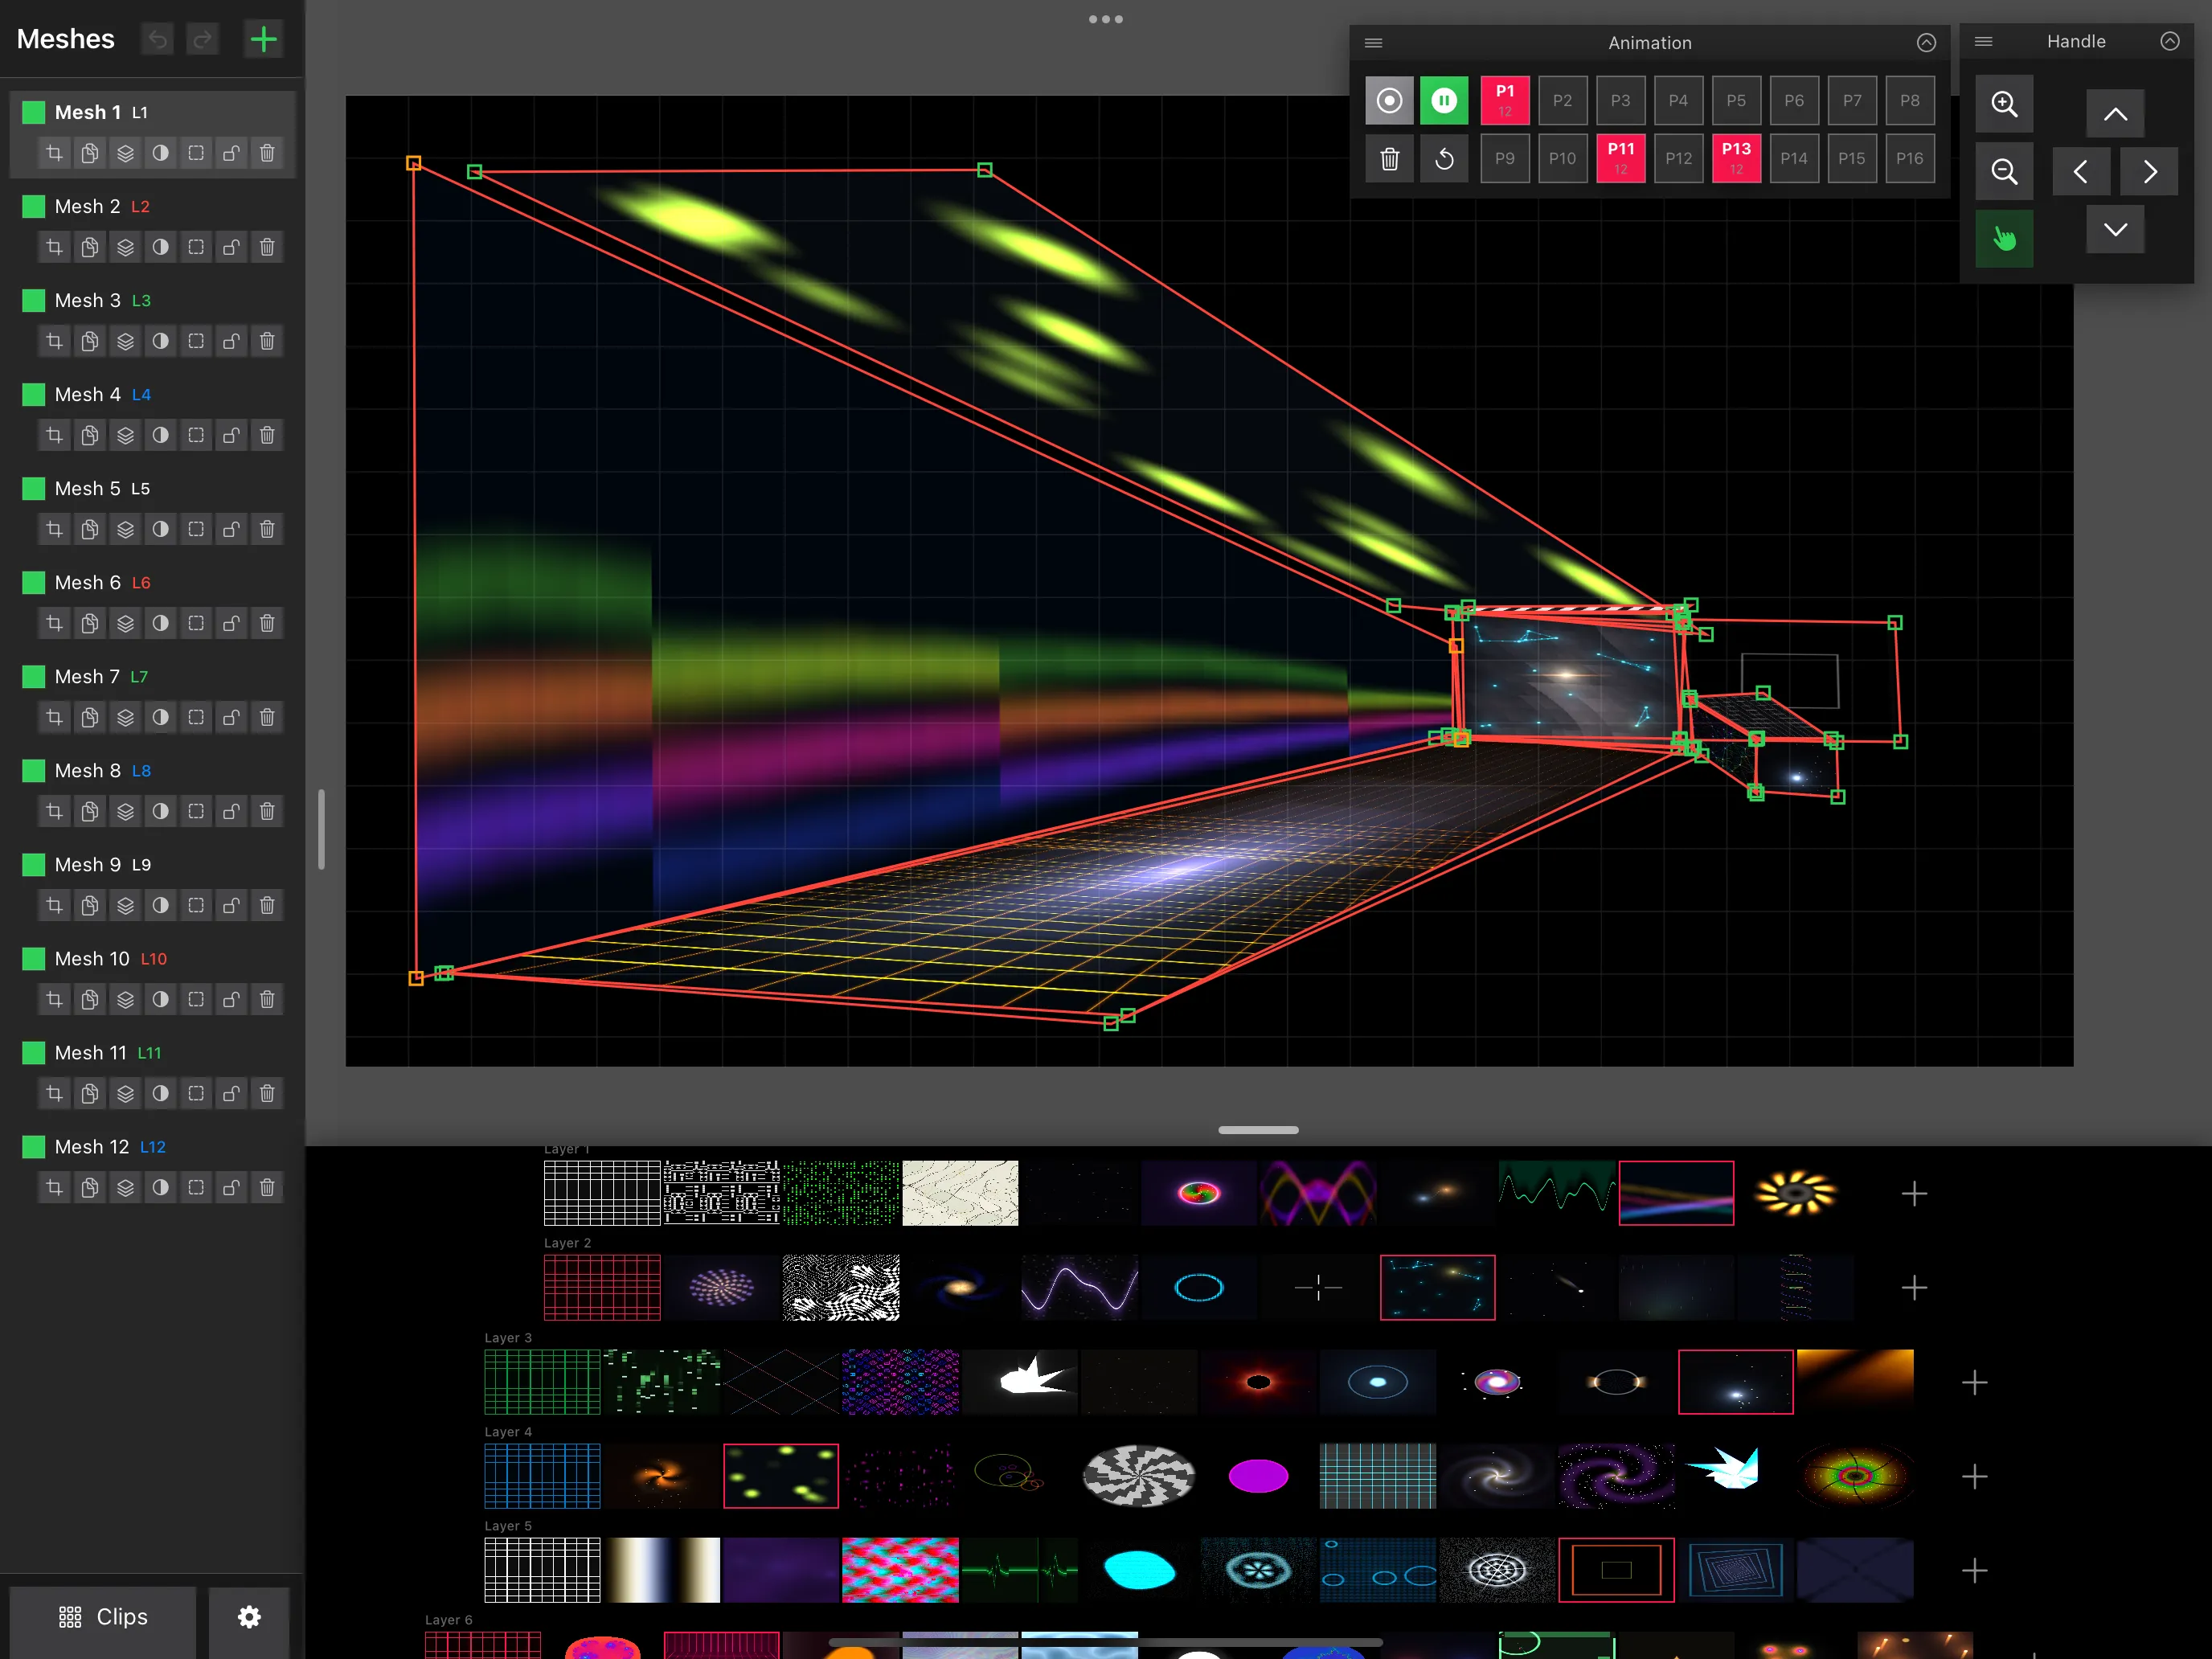The image size is (2212, 1659).
Task: Open the three-dots menu at top
Action: point(1105,19)
